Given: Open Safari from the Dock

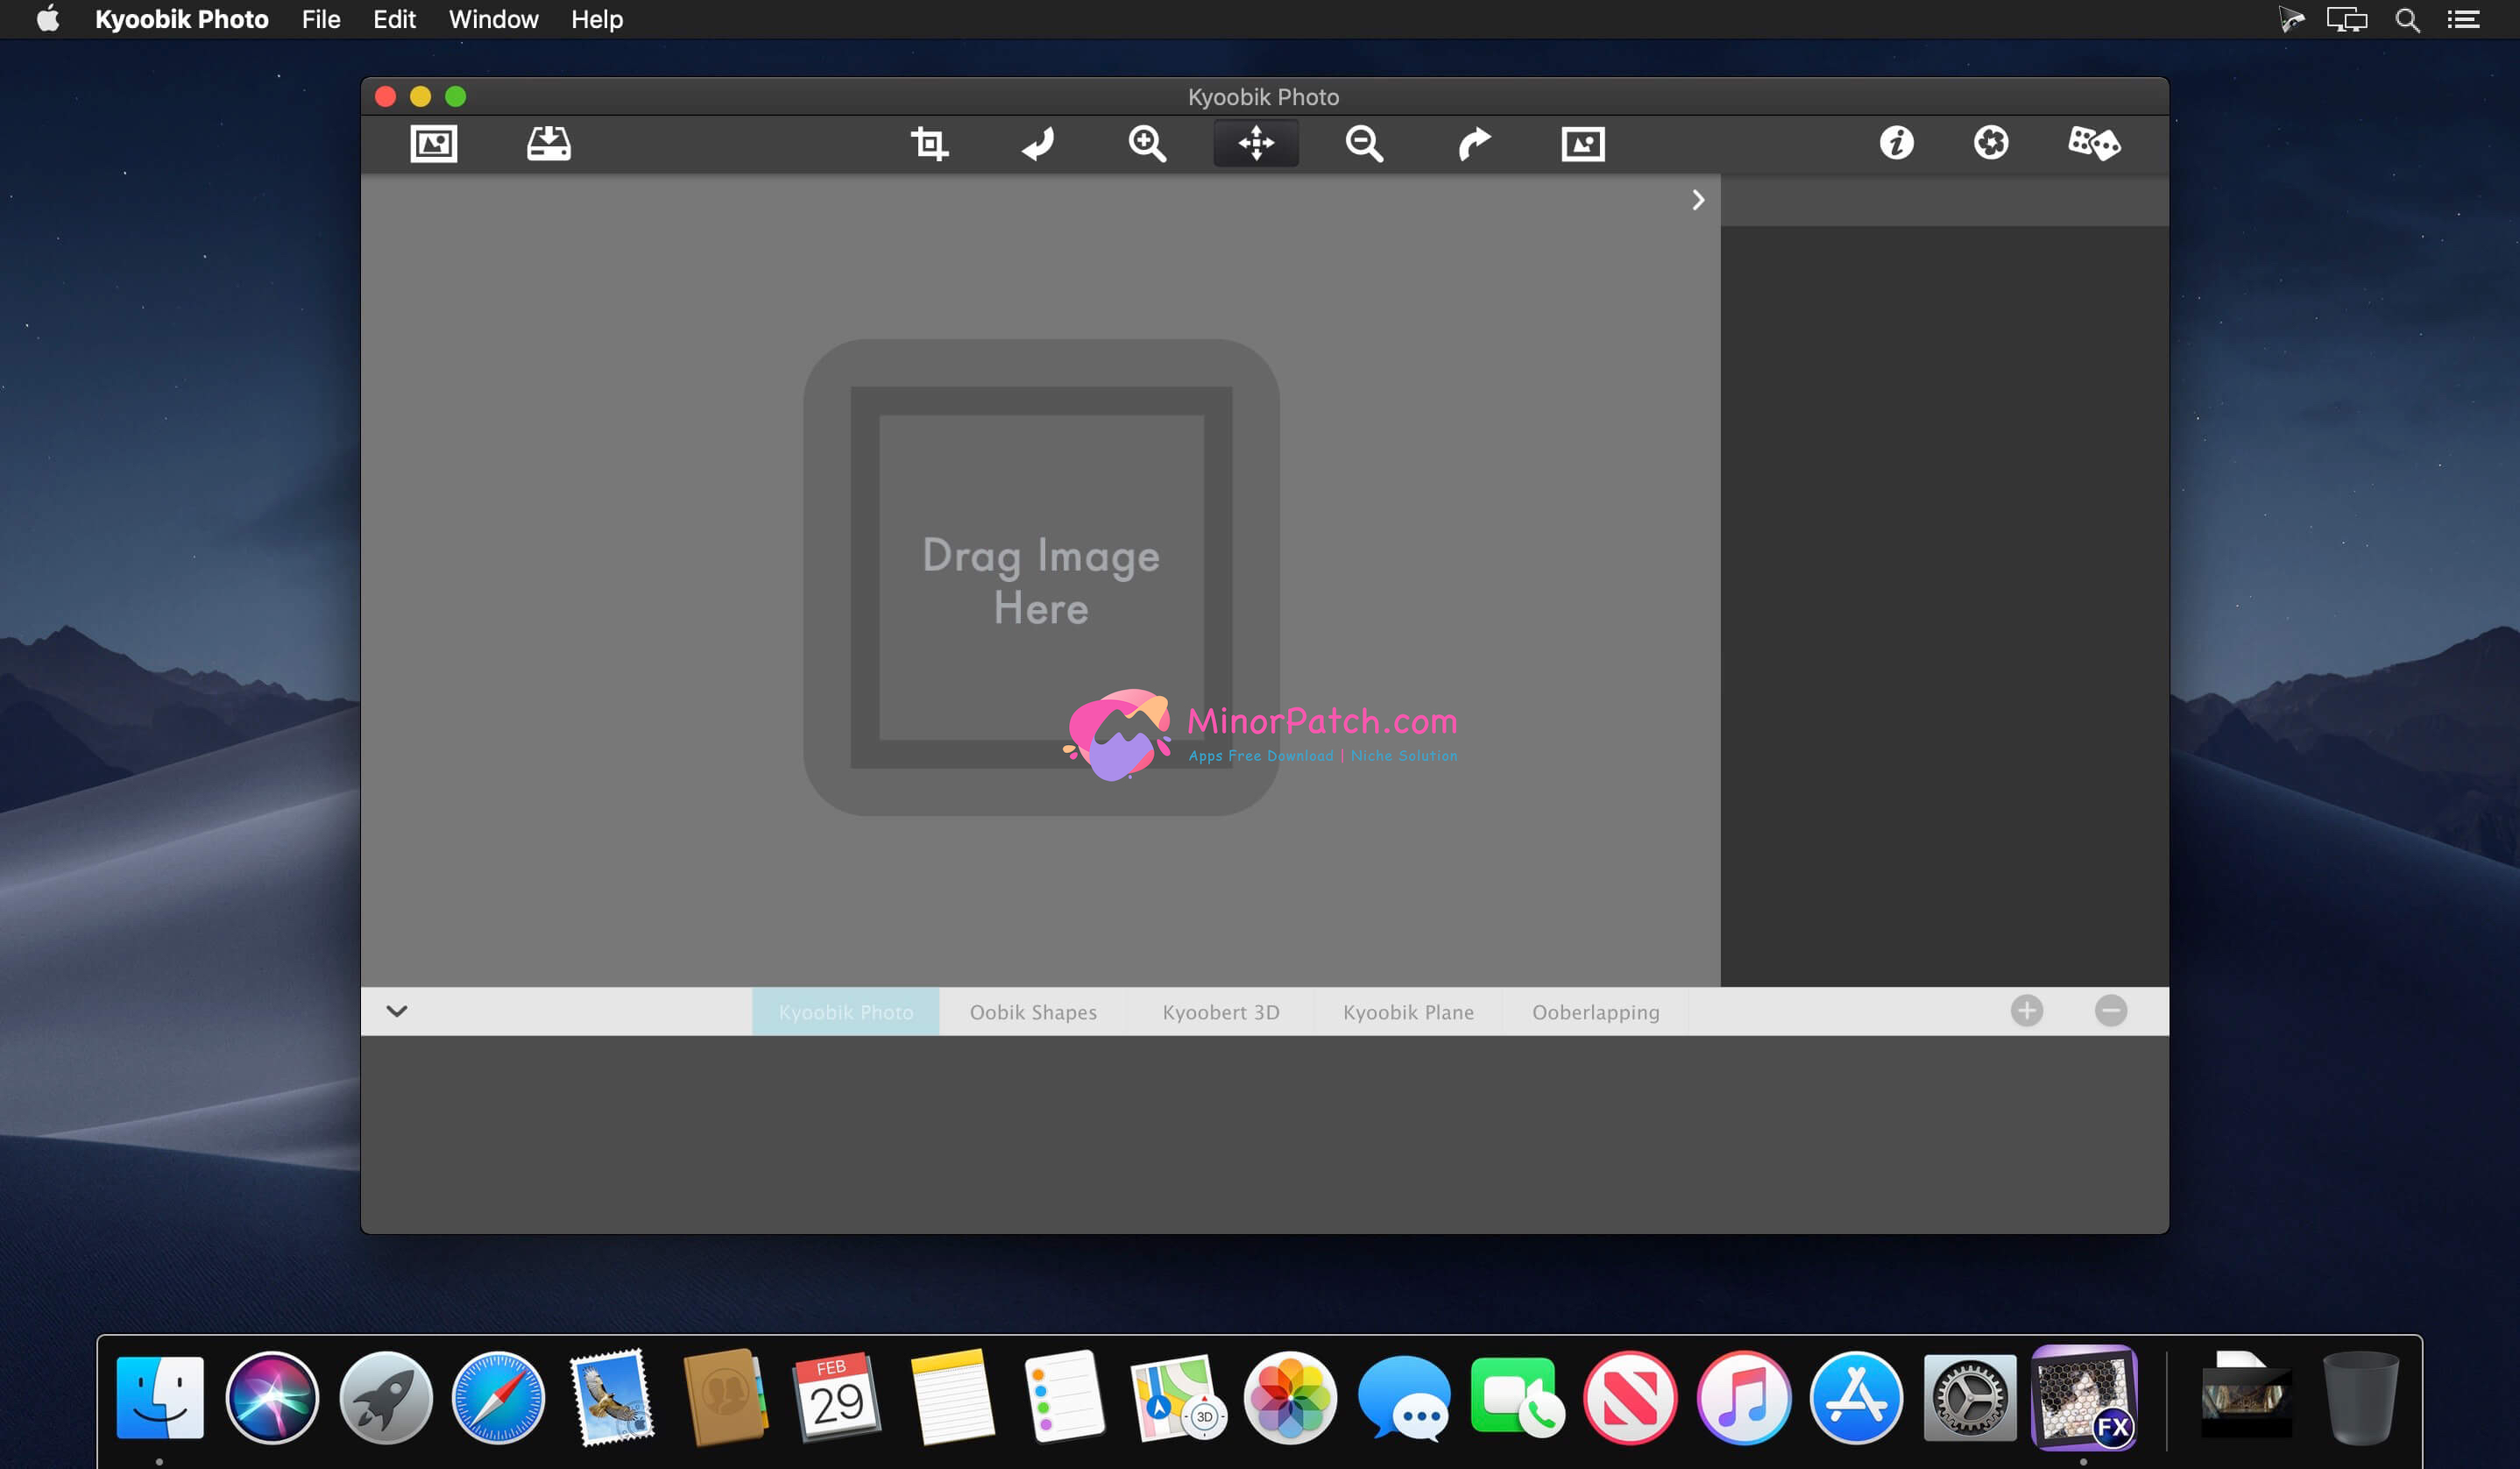Looking at the screenshot, I should [x=498, y=1397].
